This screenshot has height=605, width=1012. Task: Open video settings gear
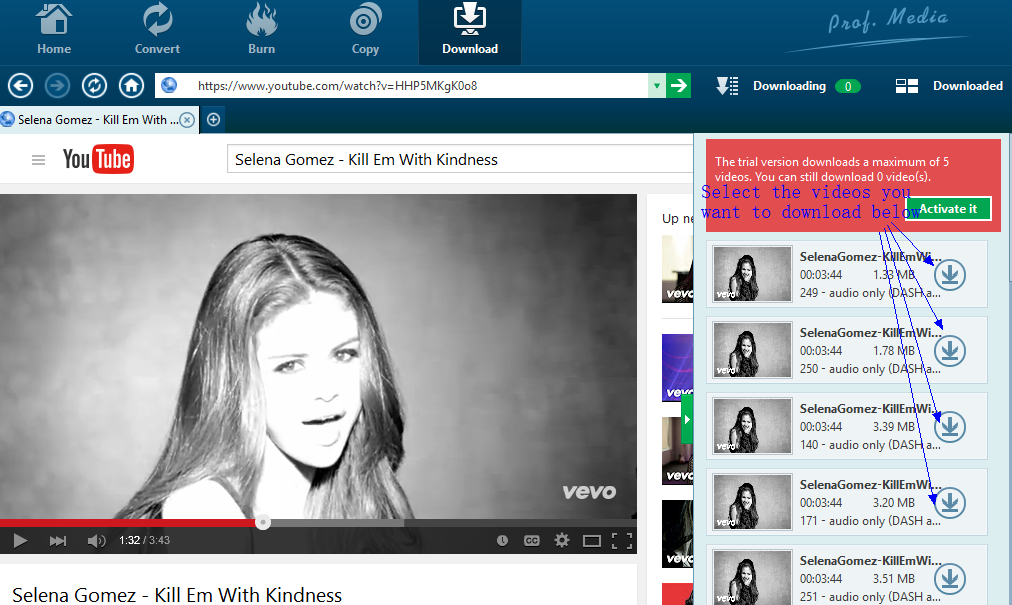562,540
